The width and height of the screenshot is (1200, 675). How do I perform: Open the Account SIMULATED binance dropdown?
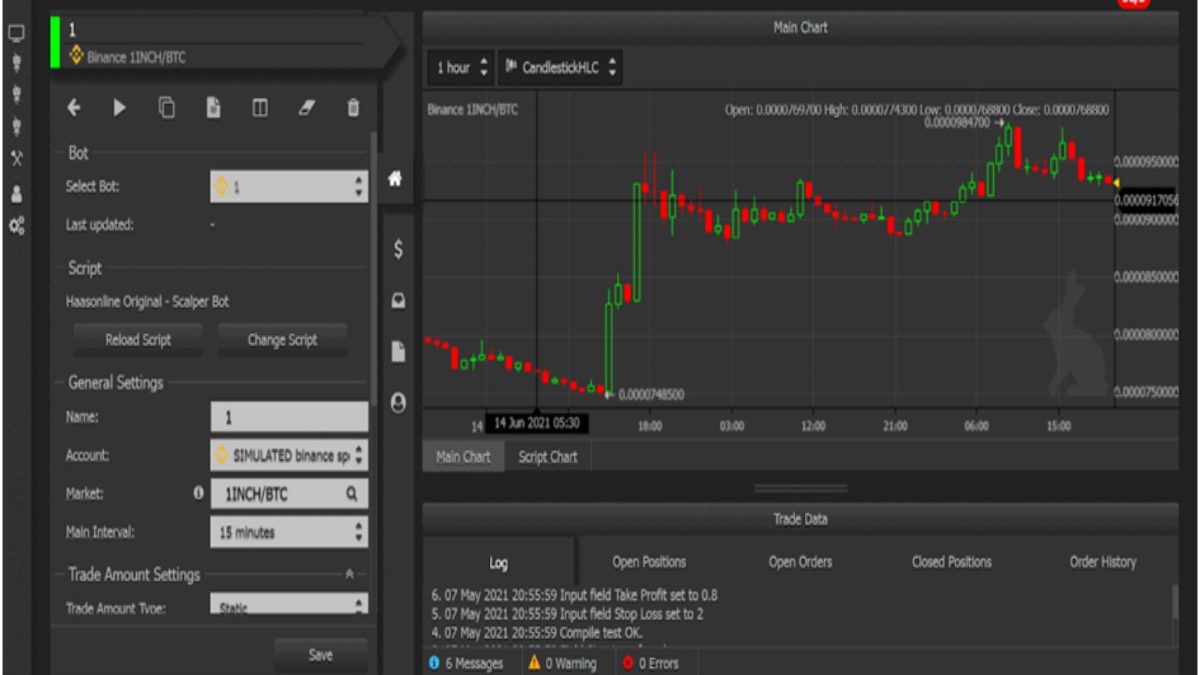click(289, 455)
